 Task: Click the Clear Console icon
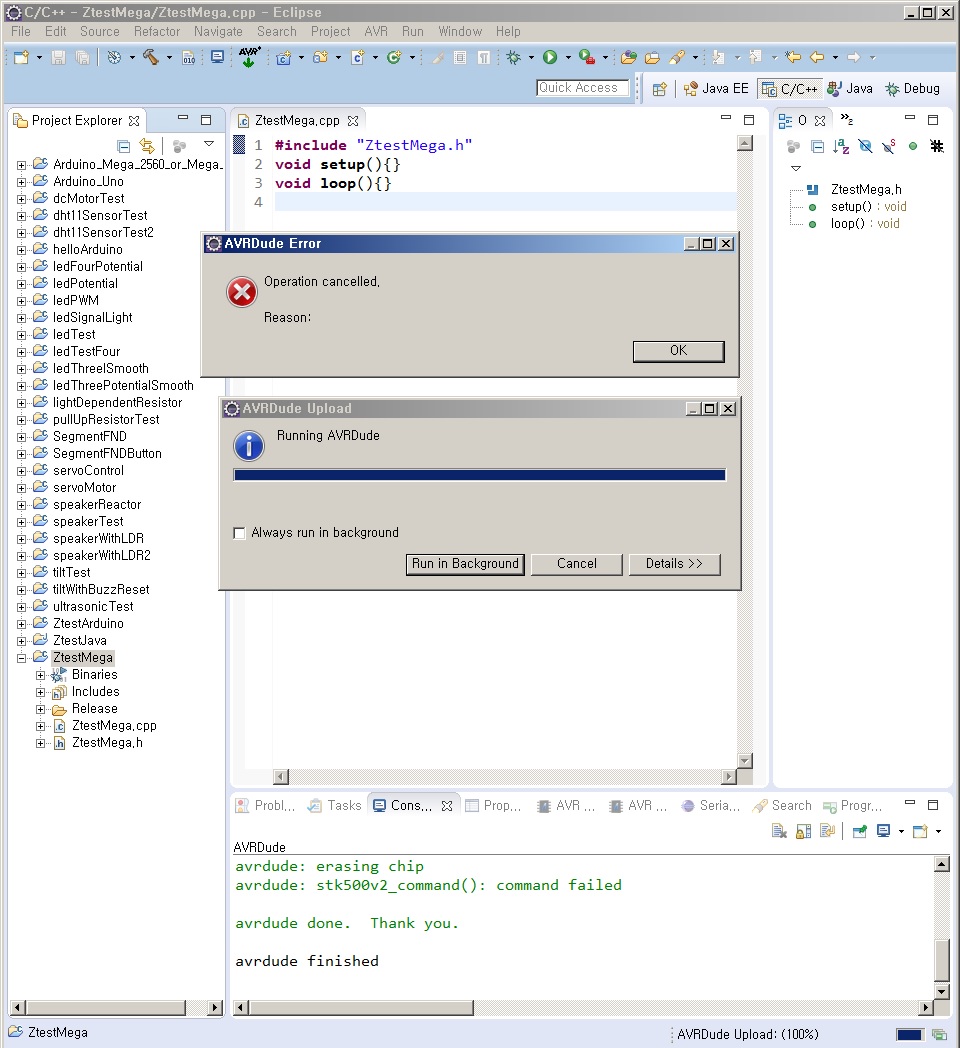(779, 831)
